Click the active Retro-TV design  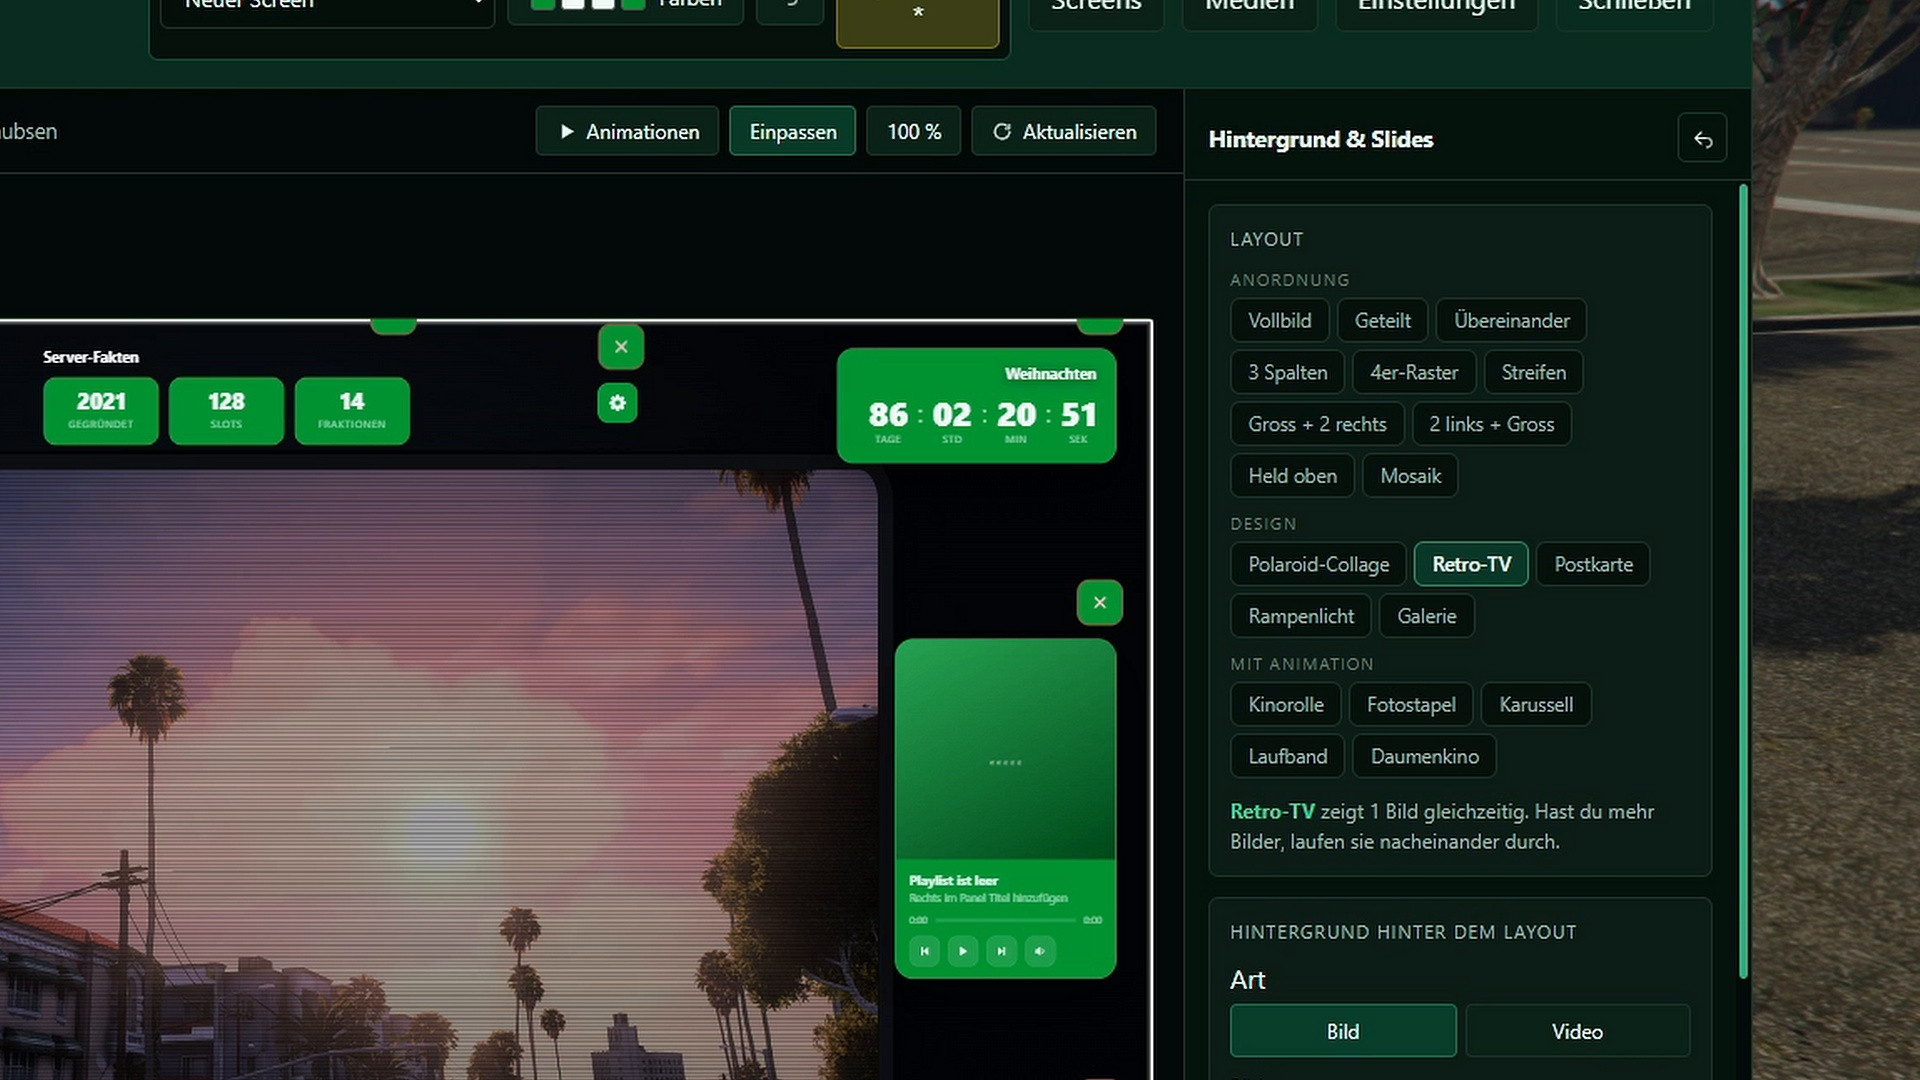pyautogui.click(x=1472, y=565)
